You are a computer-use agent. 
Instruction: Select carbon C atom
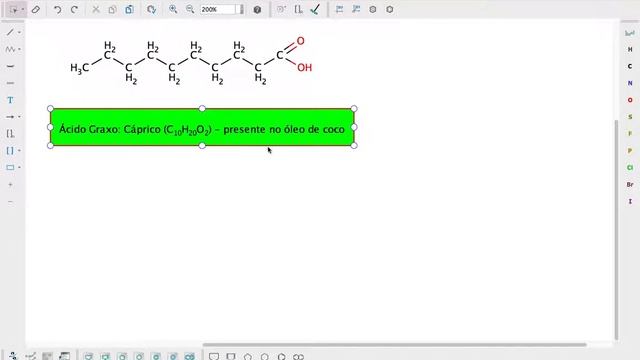[x=630, y=66]
